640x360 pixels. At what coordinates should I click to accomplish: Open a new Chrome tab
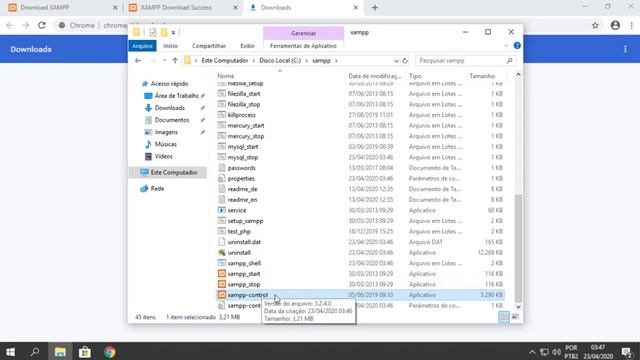375,8
